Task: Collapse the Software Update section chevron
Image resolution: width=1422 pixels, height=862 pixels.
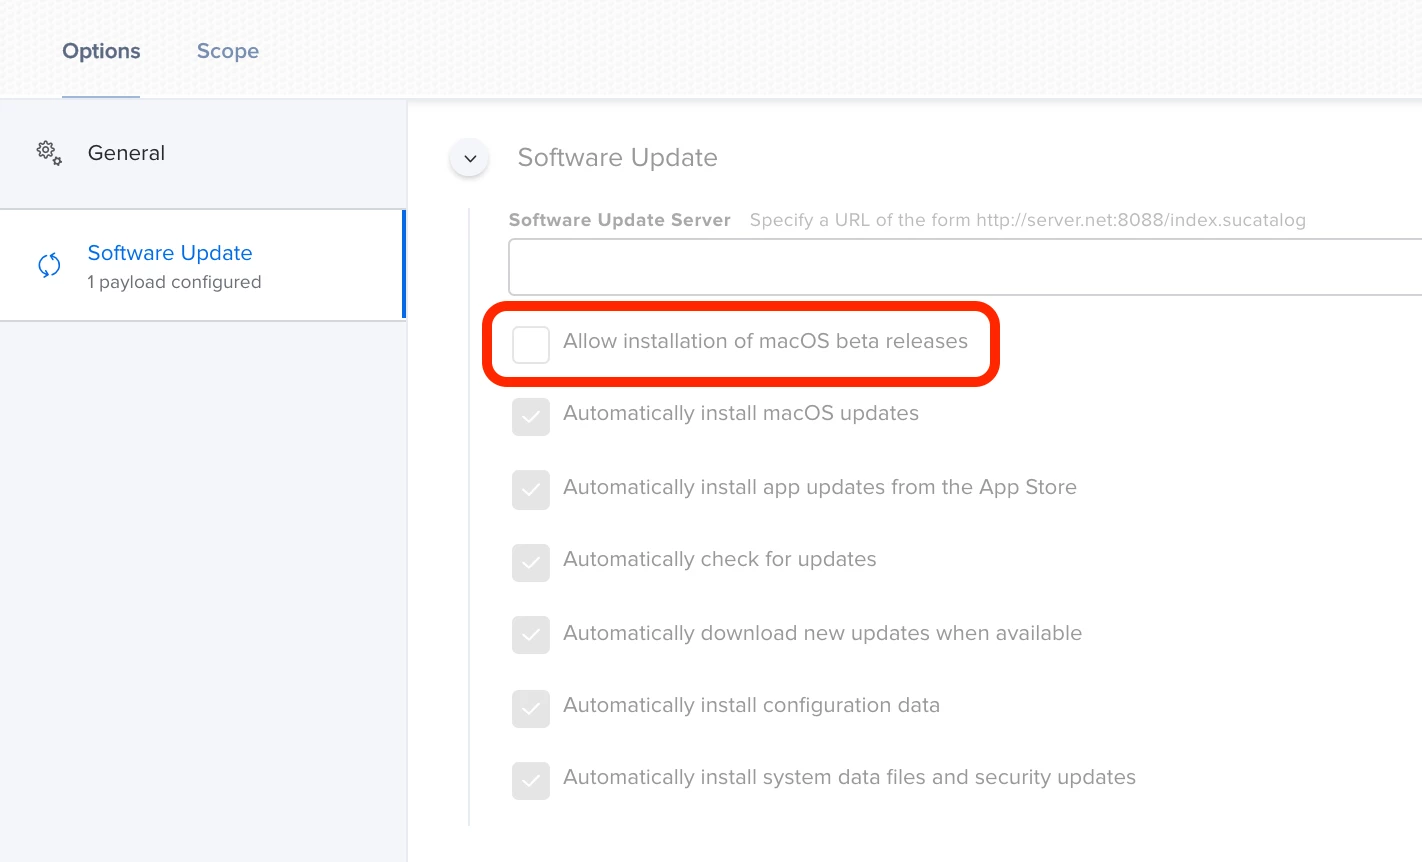Action: tap(470, 158)
